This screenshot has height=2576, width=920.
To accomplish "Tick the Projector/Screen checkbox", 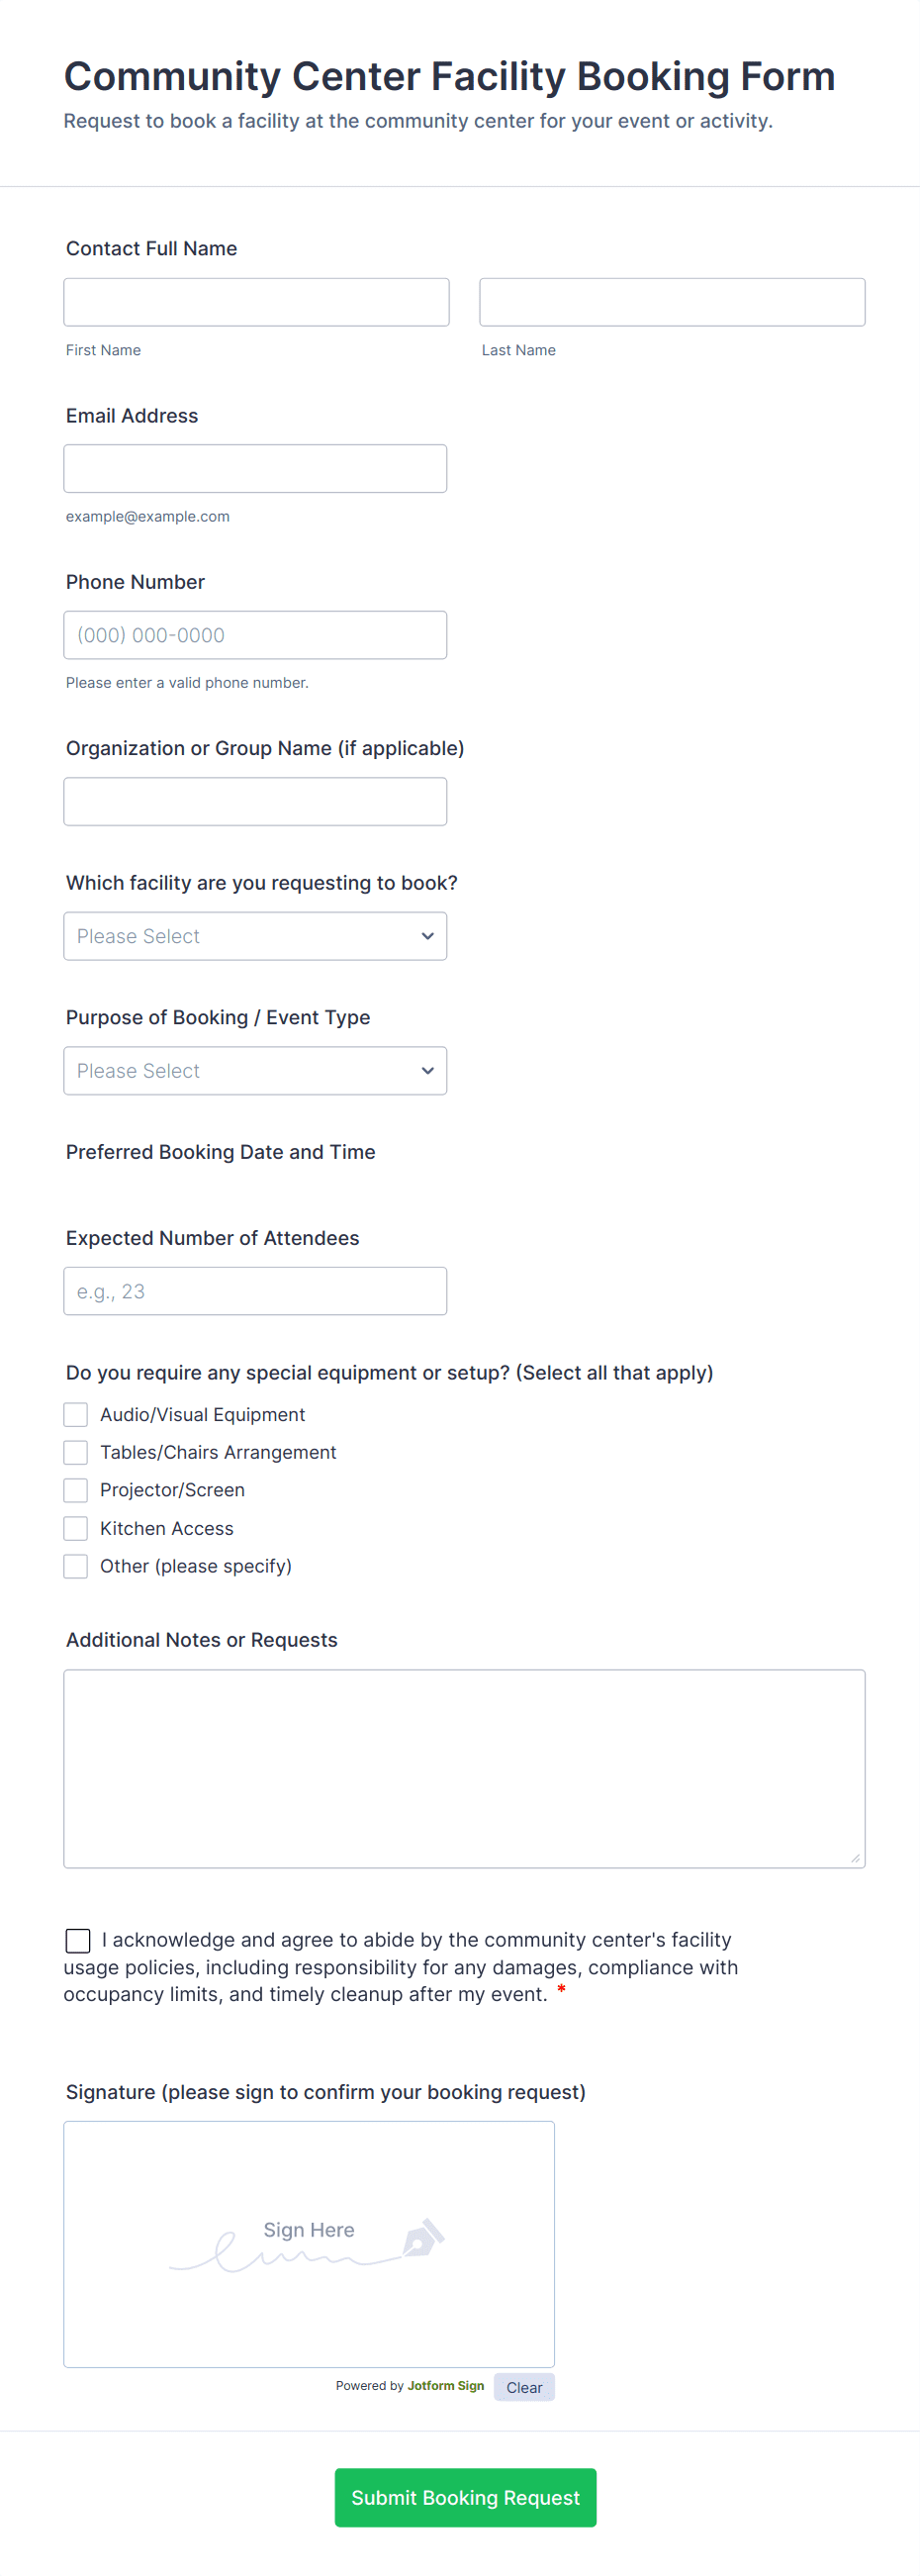I will pyautogui.click(x=76, y=1490).
